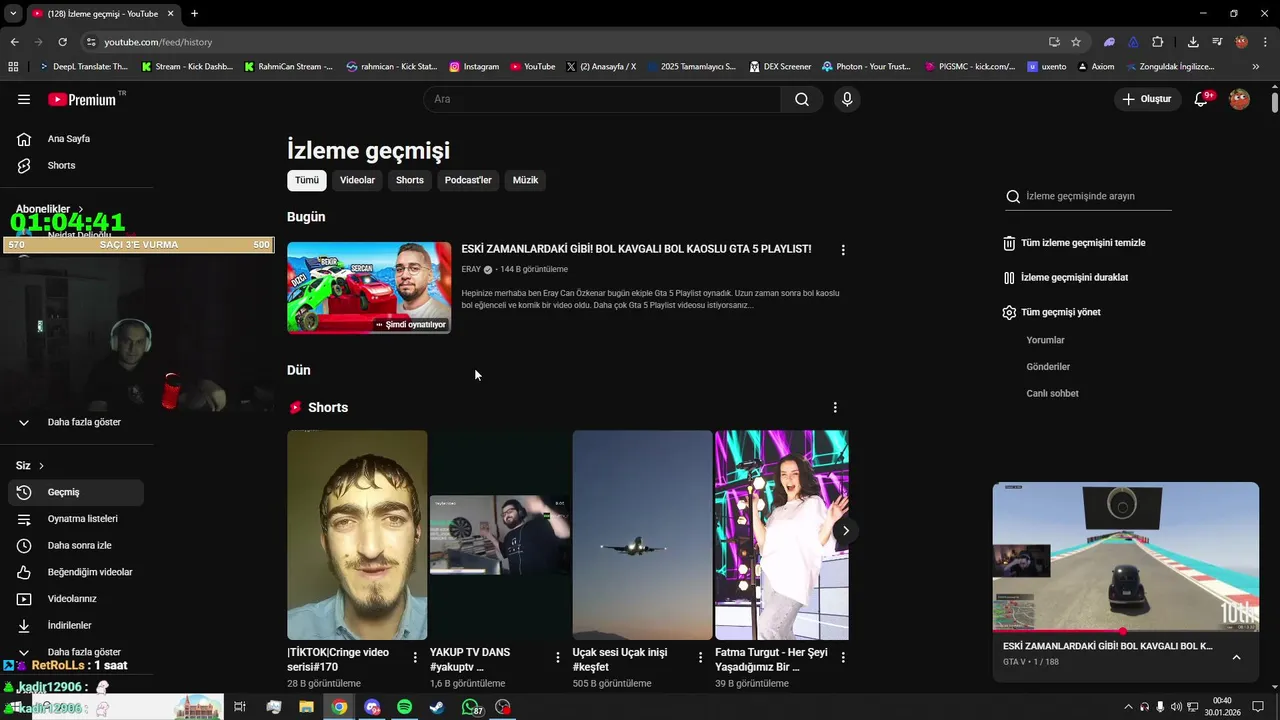The image size is (1280, 720).
Task: Open Shorts from the sidebar
Action: click(x=76, y=165)
